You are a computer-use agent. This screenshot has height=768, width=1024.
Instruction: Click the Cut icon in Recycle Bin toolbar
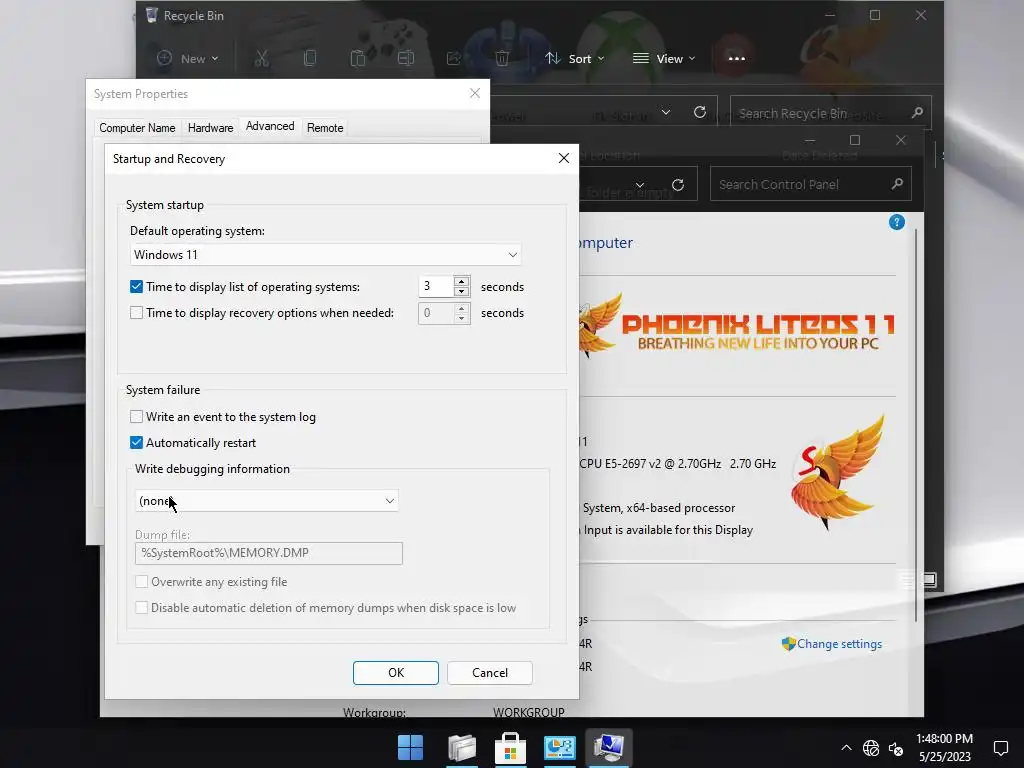coord(262,59)
